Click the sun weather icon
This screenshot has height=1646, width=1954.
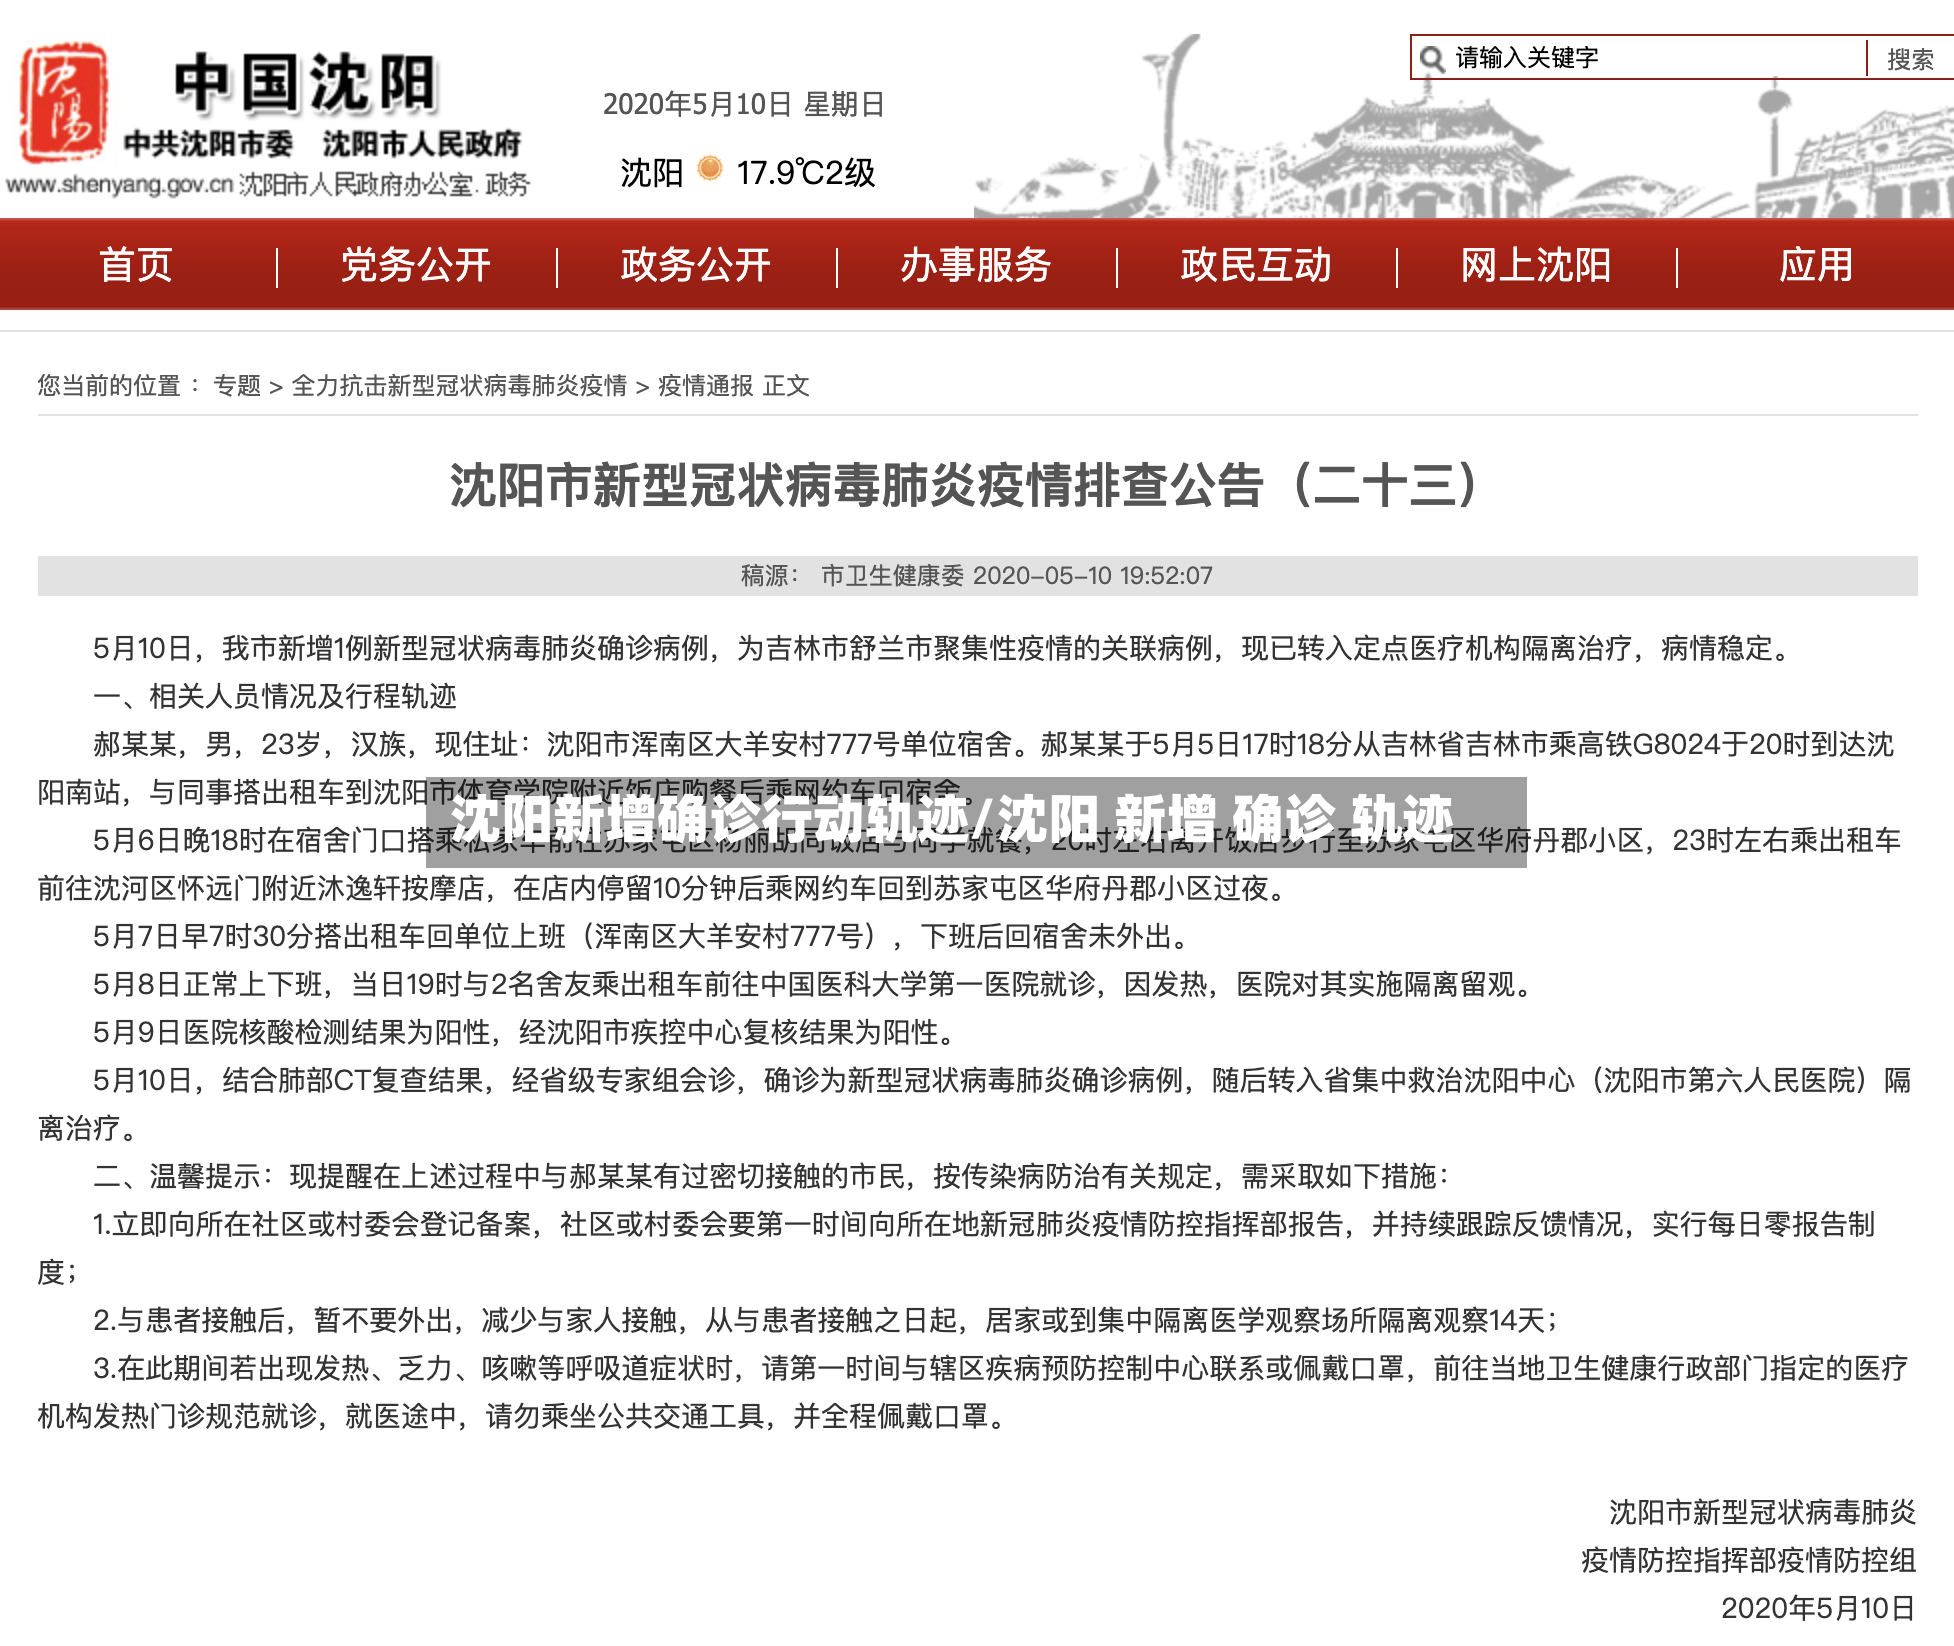point(710,169)
